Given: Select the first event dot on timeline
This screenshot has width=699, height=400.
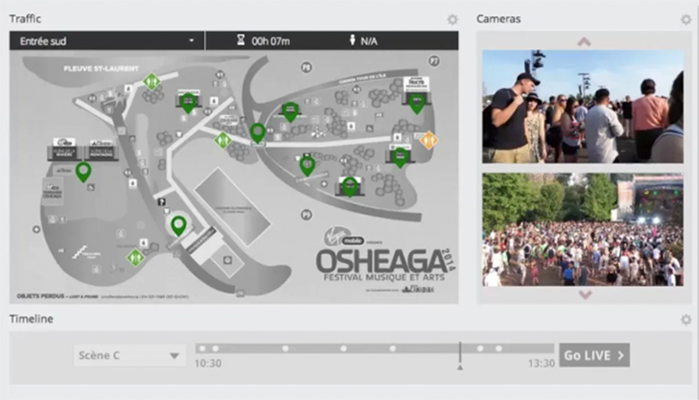Looking at the screenshot, I should (x=201, y=348).
